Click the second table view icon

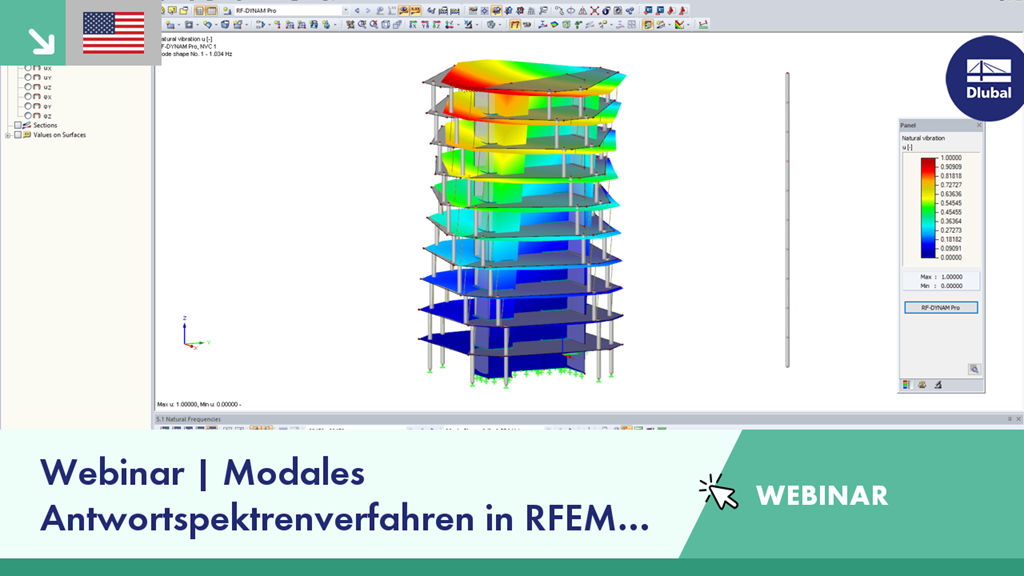[x=212, y=10]
